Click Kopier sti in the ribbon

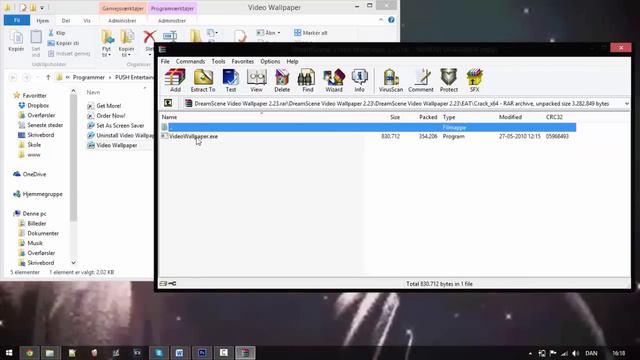coord(63,43)
